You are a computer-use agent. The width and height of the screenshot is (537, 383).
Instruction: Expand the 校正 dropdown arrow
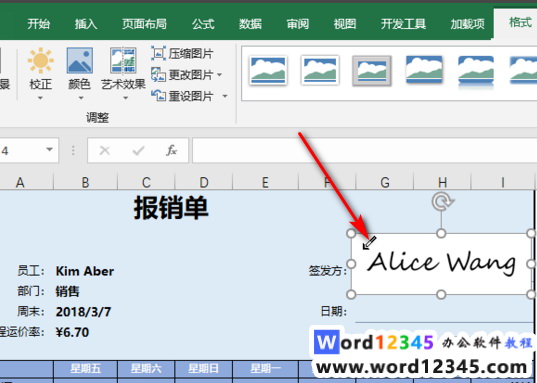pos(40,98)
